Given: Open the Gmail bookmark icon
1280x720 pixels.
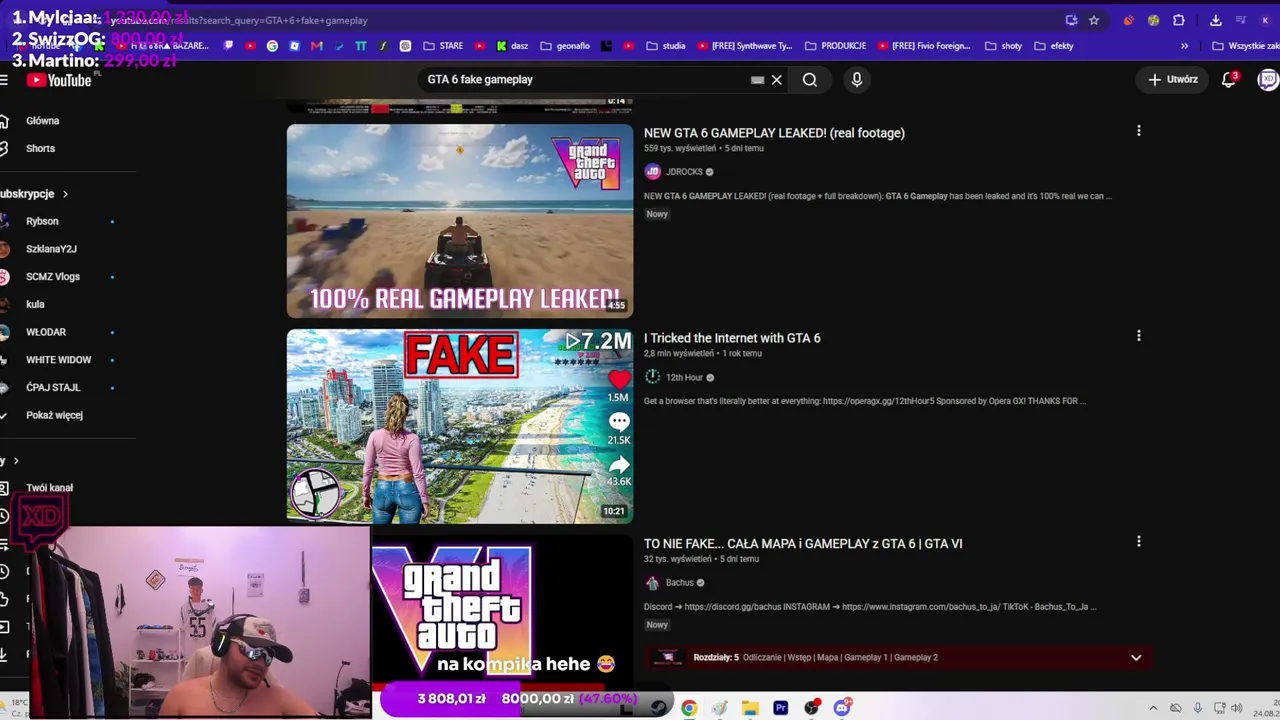Looking at the screenshot, I should pos(317,46).
